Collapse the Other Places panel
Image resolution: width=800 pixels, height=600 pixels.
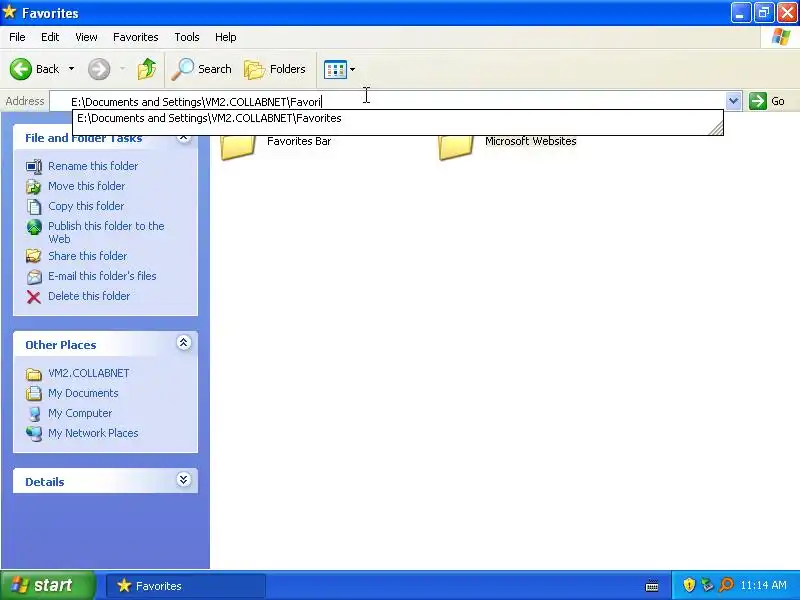point(184,343)
